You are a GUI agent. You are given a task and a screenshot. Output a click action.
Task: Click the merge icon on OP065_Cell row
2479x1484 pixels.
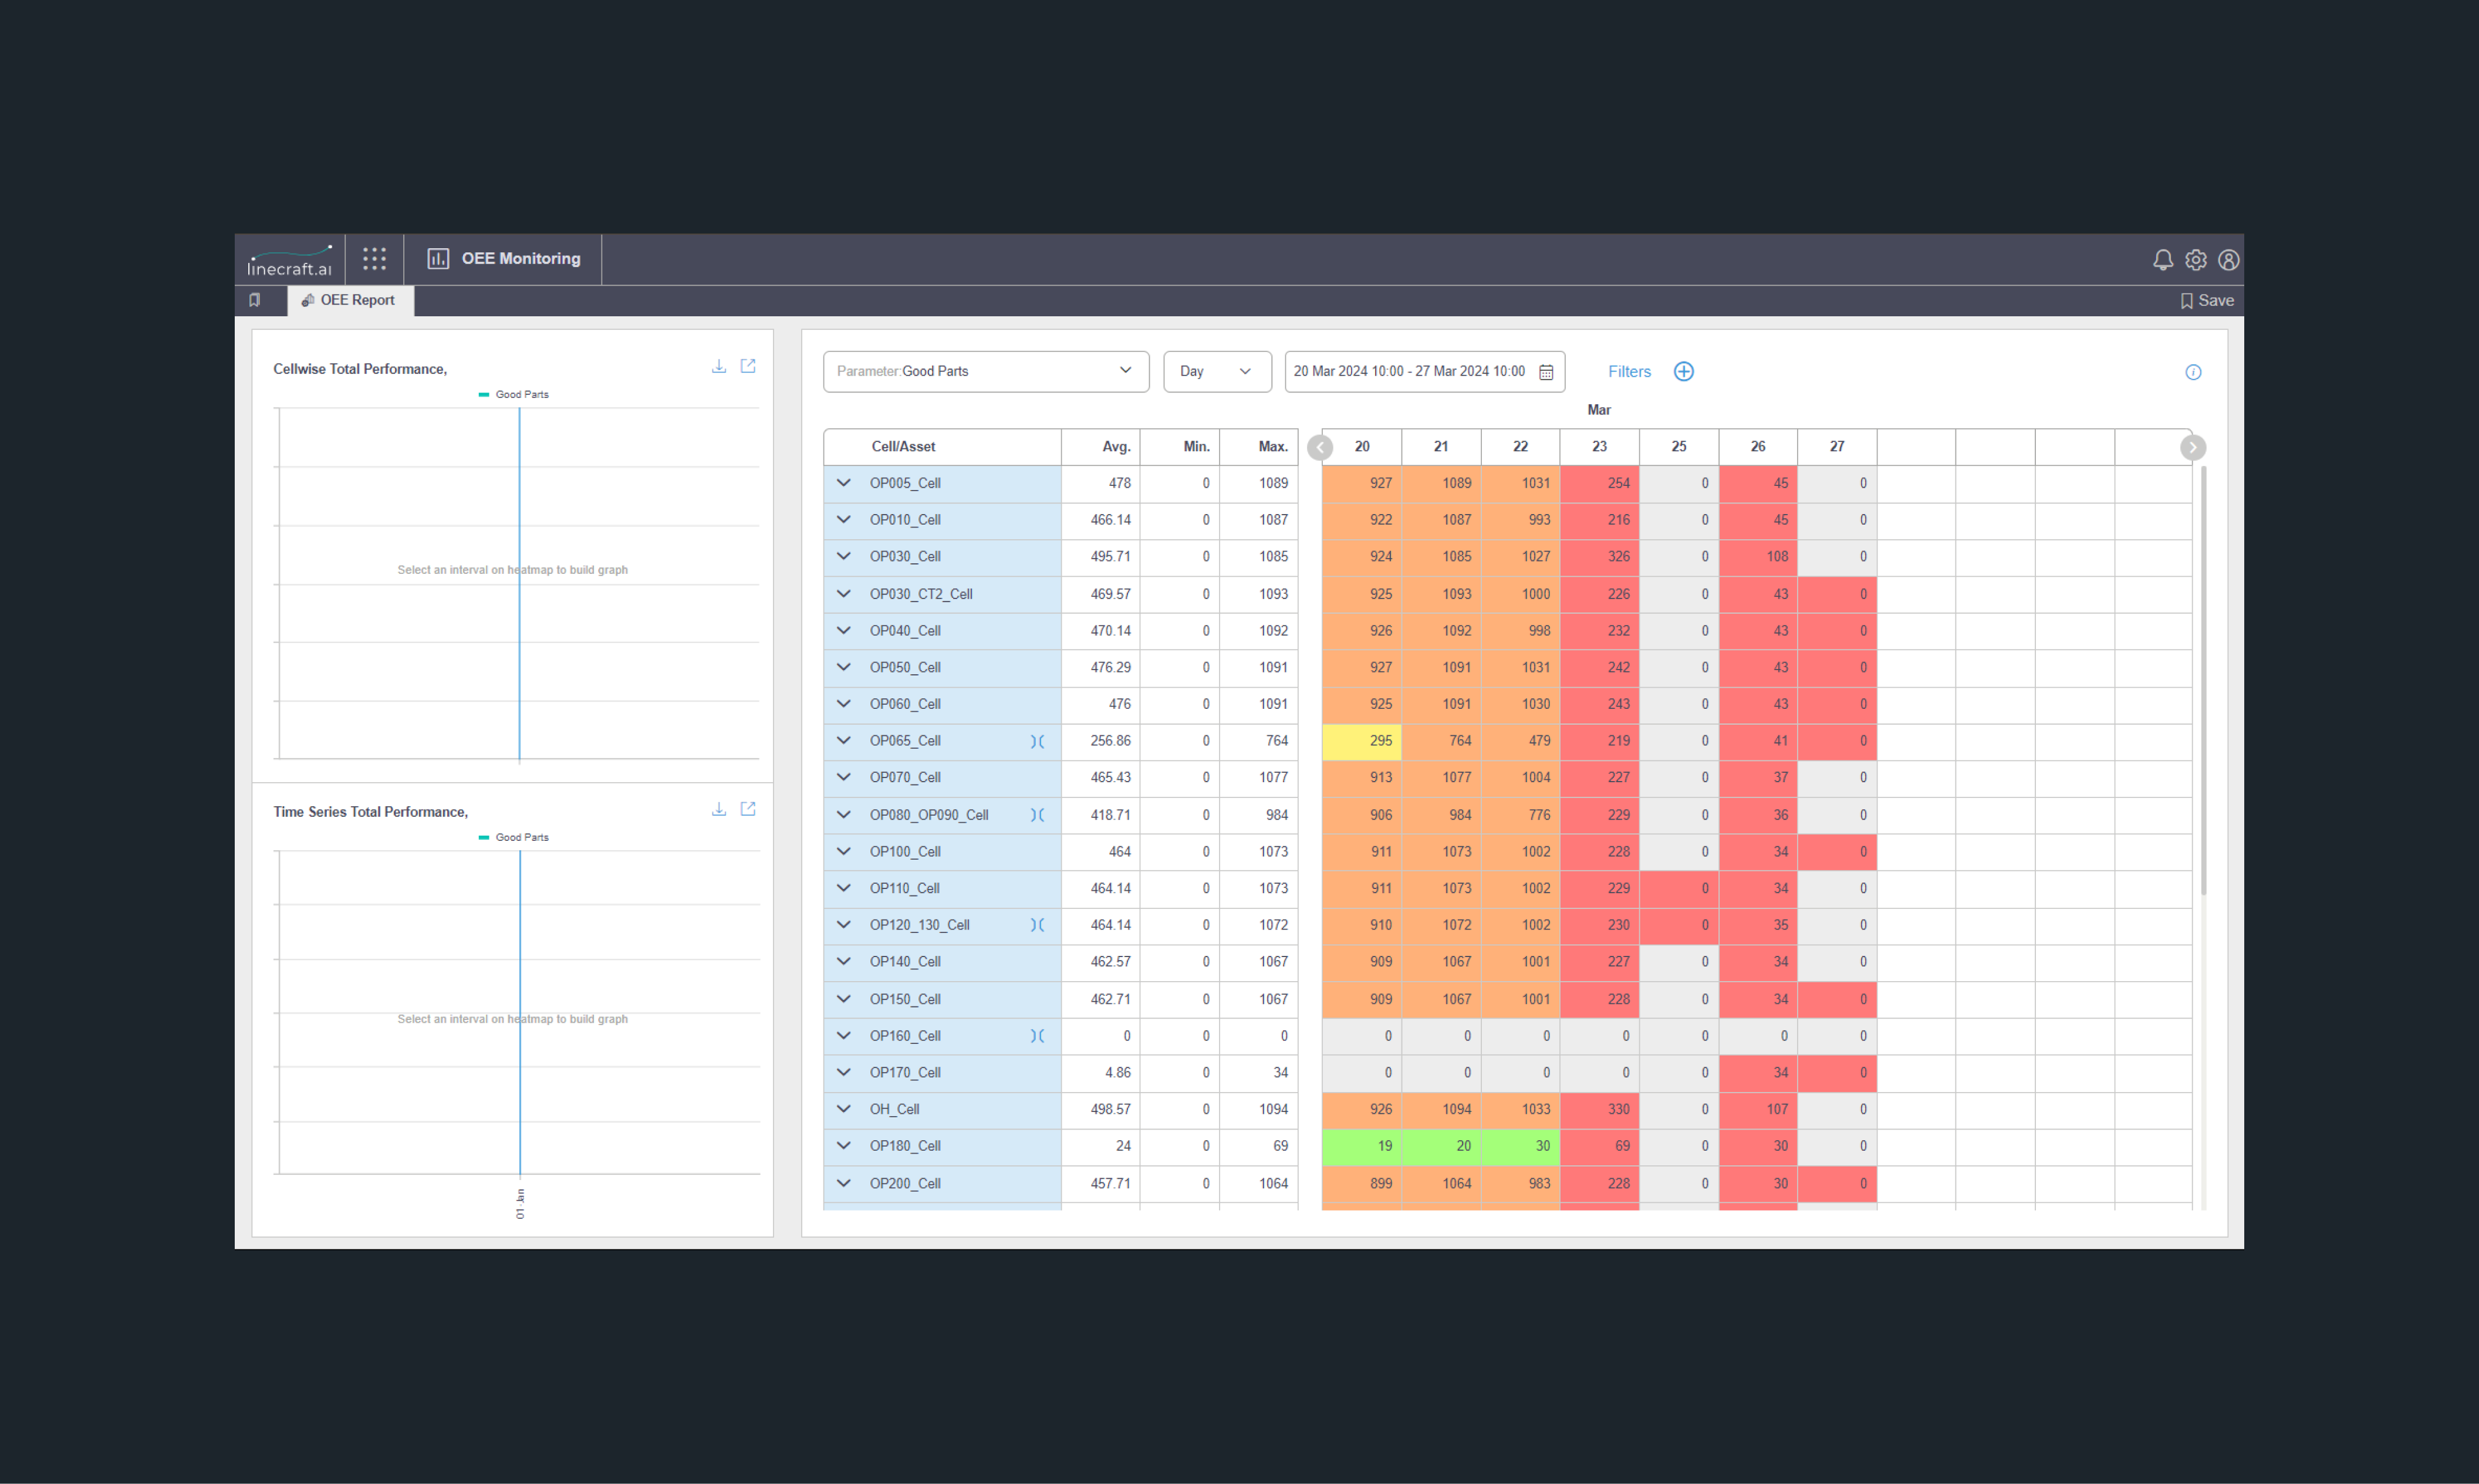[x=1038, y=741]
